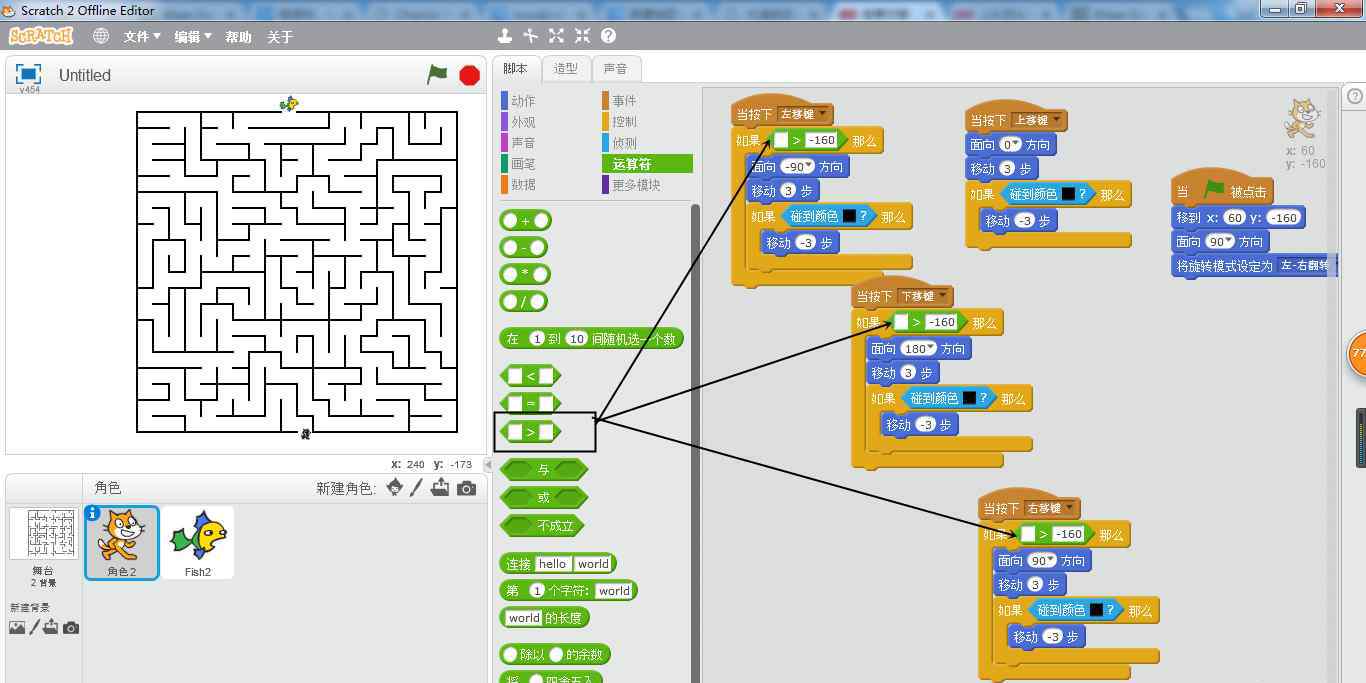Click the 不成立 operator block
The height and width of the screenshot is (683, 1366).
click(543, 526)
